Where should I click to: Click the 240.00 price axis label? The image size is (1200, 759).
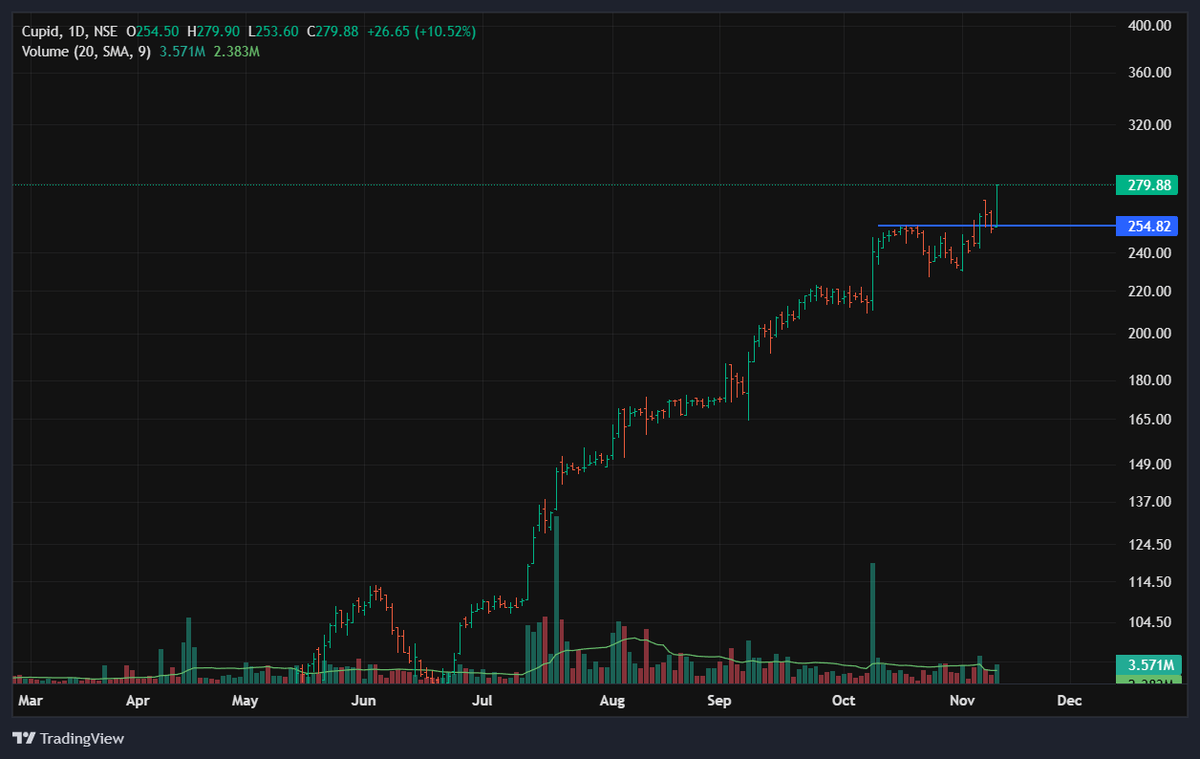click(1149, 254)
